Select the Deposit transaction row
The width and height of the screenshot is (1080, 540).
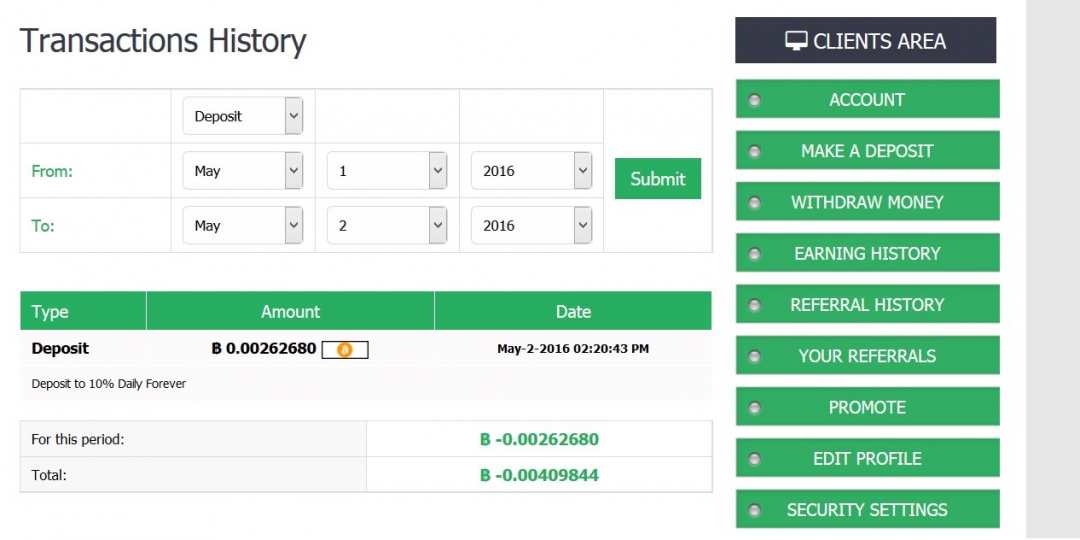point(60,349)
